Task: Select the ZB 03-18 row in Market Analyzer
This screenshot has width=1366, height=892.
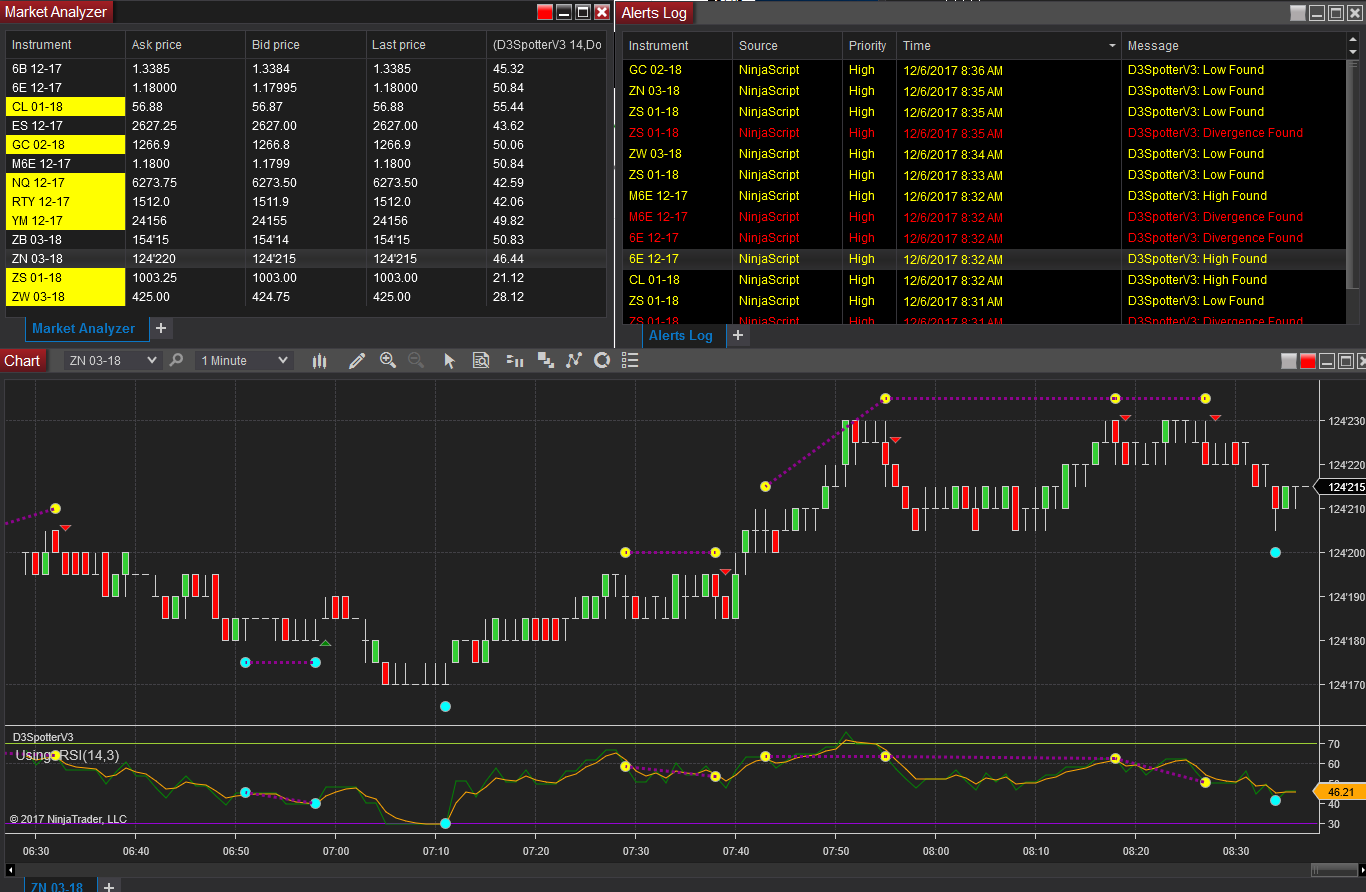Action: (x=306, y=240)
